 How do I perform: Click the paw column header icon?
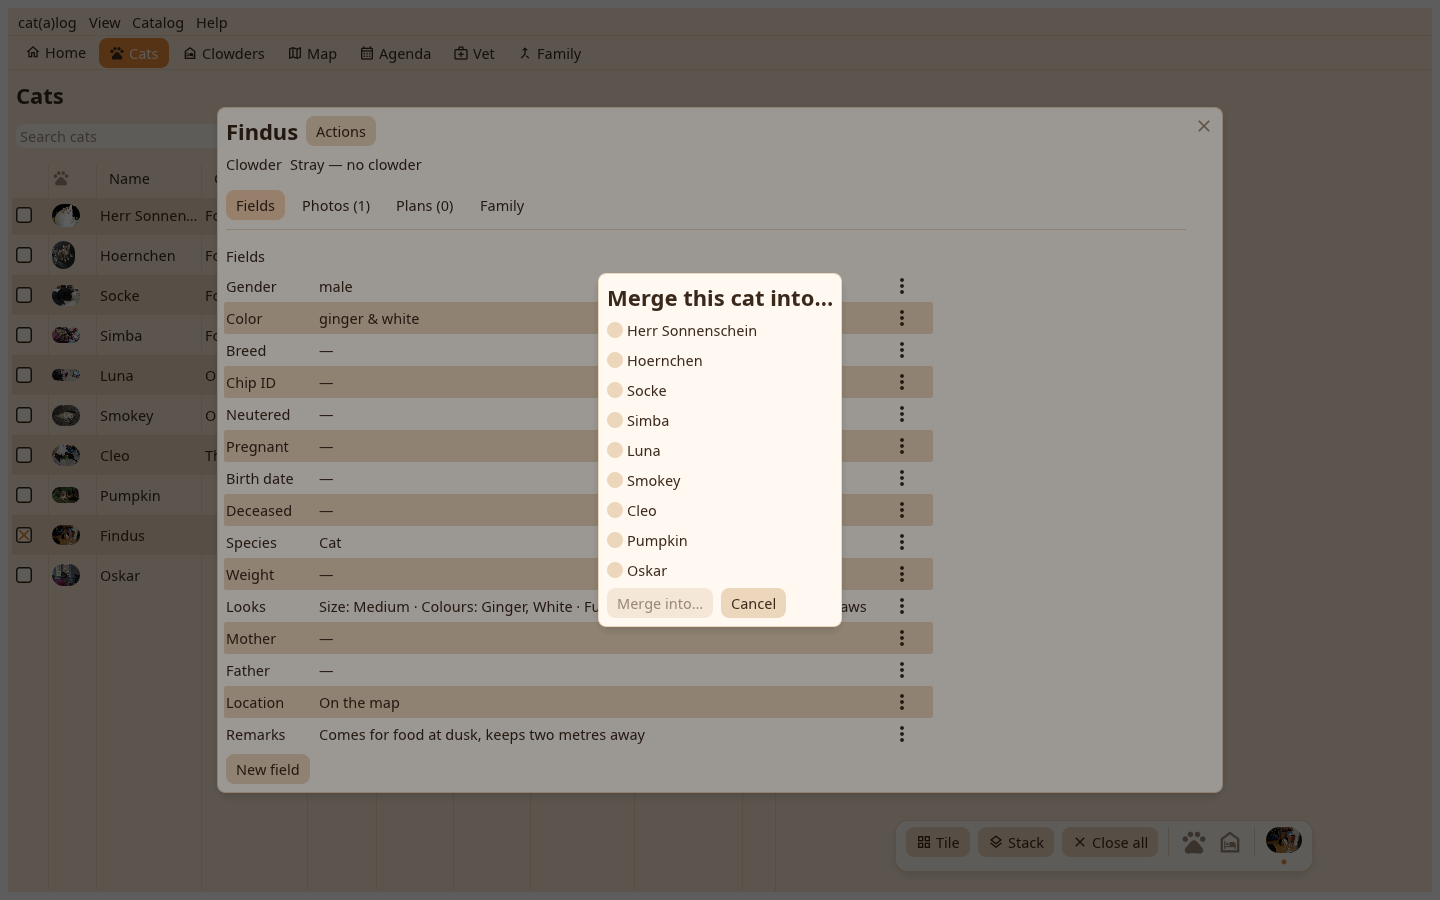click(61, 179)
